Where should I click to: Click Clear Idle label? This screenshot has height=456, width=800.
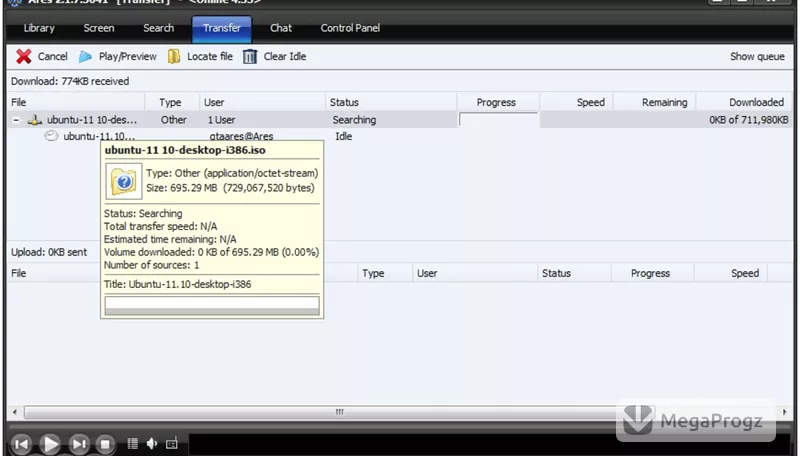pos(285,57)
